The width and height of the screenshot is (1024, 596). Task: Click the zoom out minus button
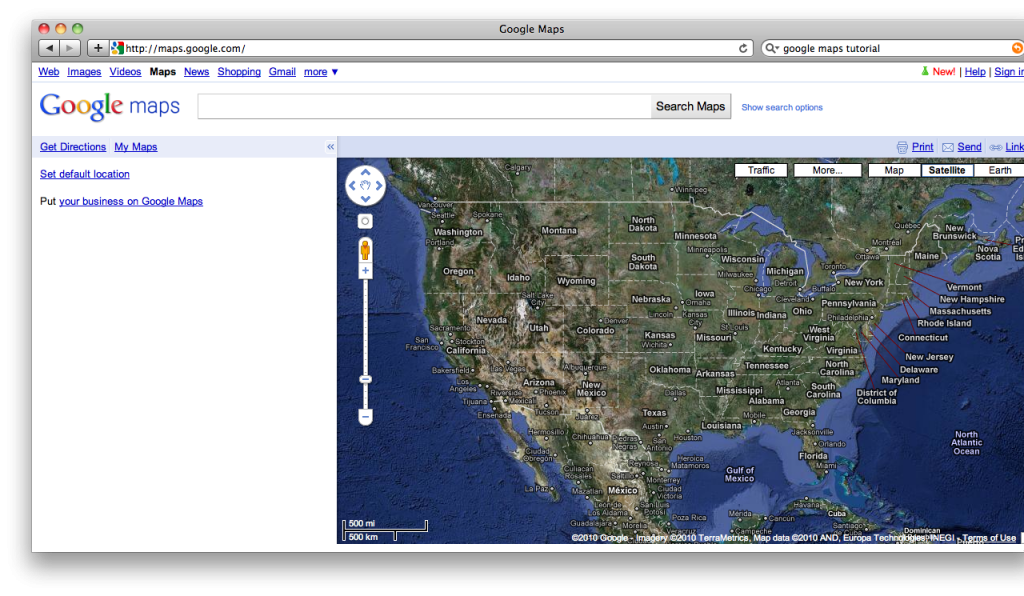[366, 416]
